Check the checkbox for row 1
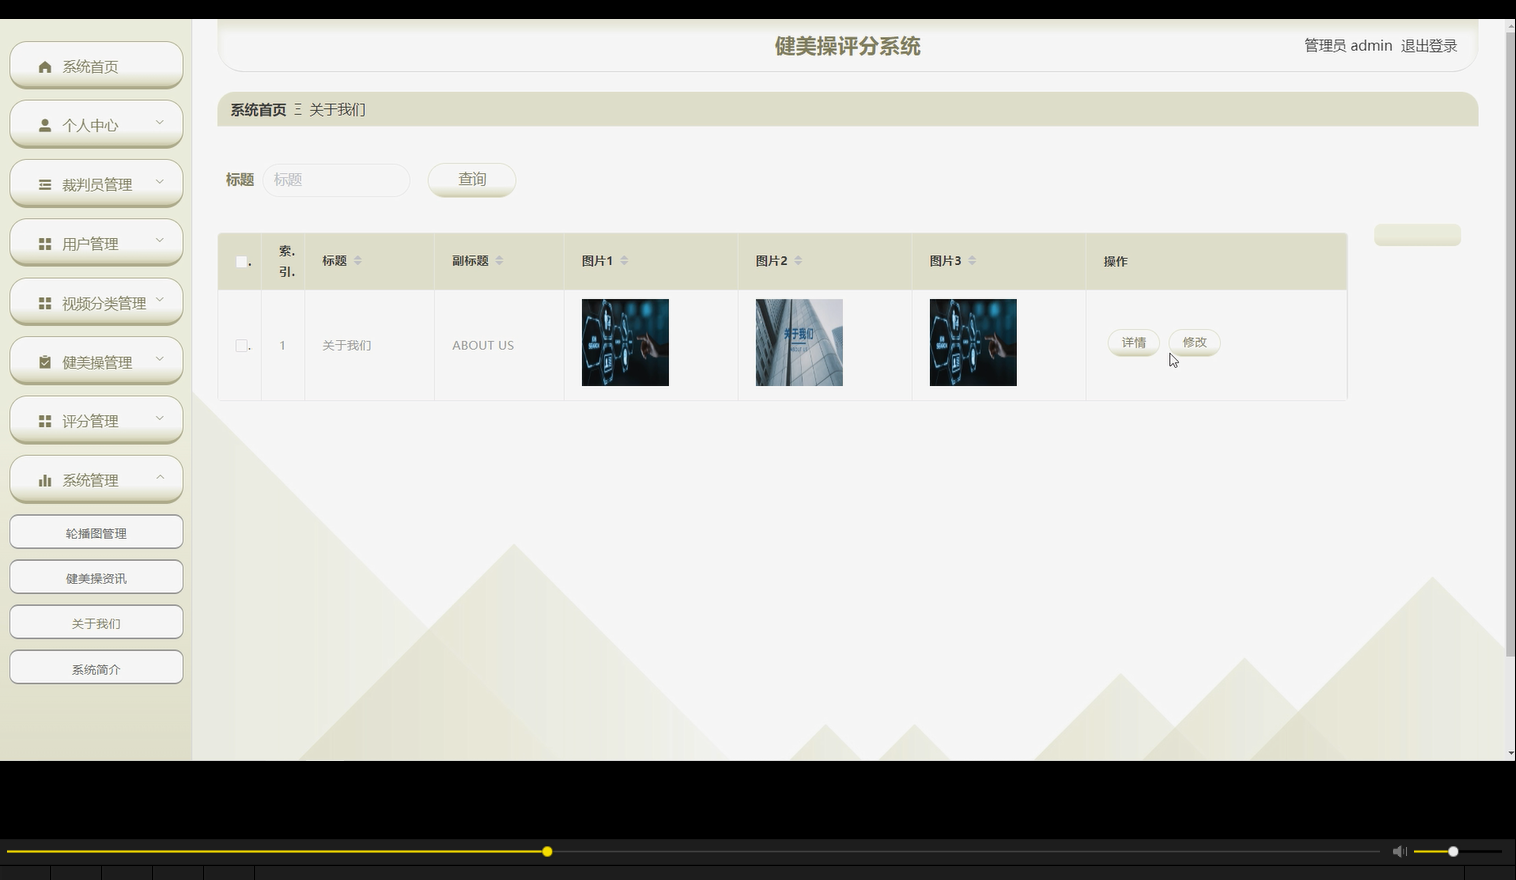The height and width of the screenshot is (880, 1516). tap(240, 344)
